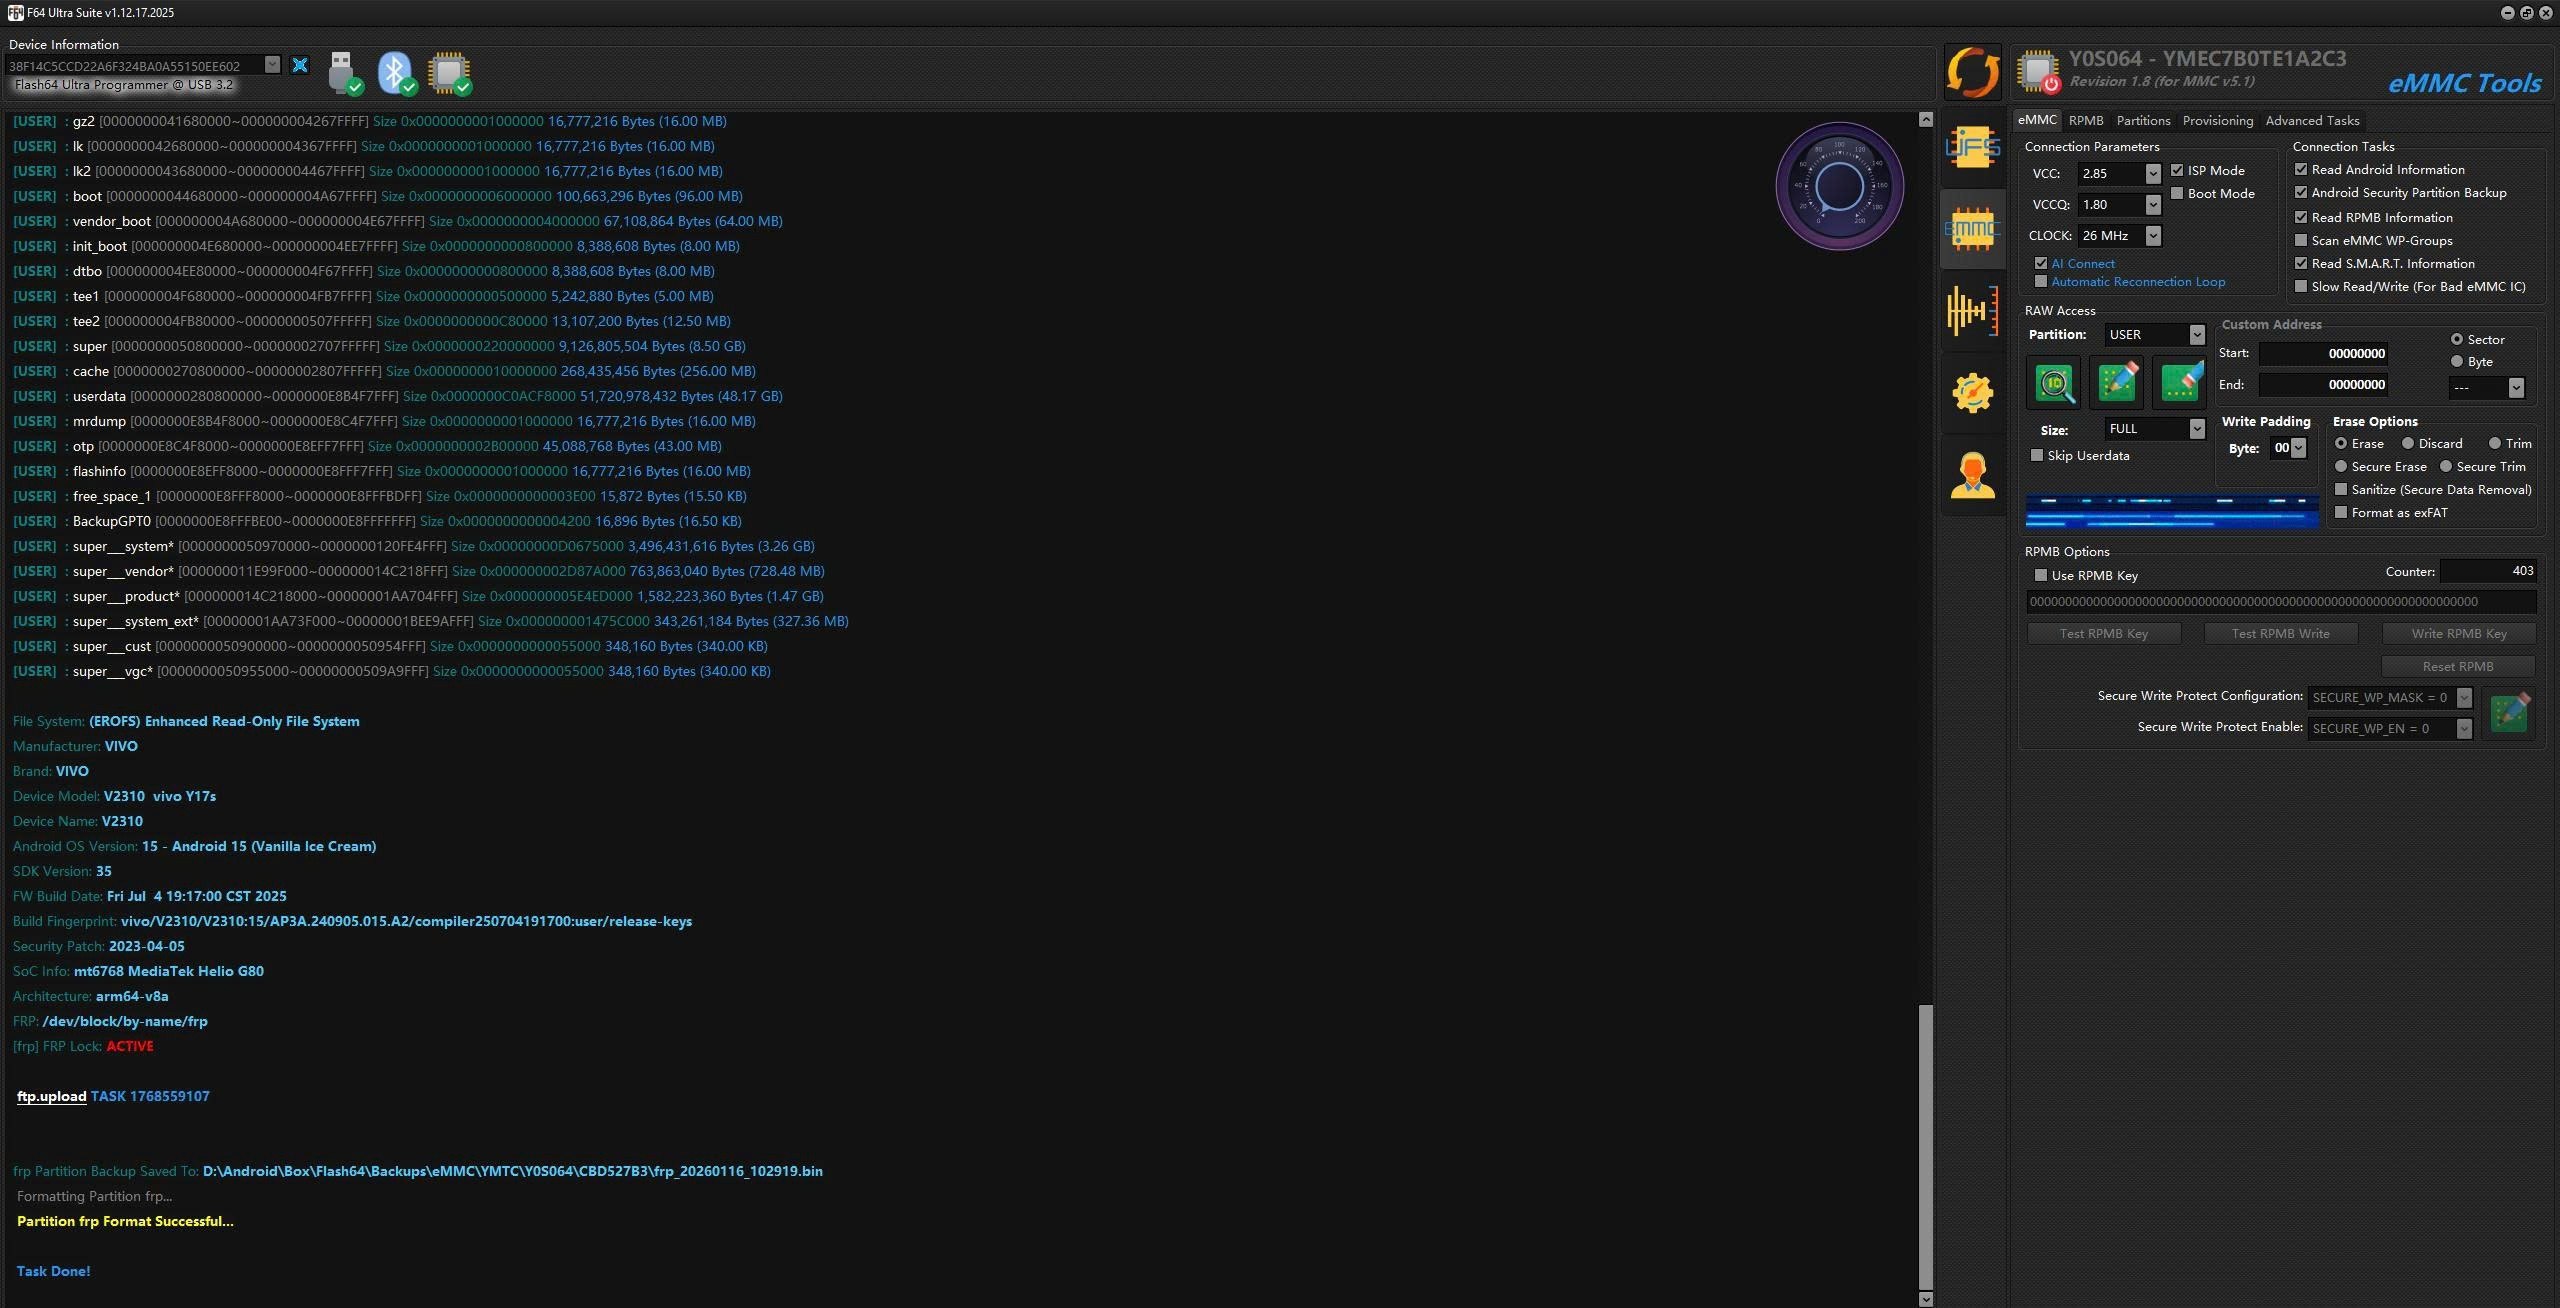The width and height of the screenshot is (2560, 1308).
Task: Click the Start address input field
Action: coord(2324,354)
